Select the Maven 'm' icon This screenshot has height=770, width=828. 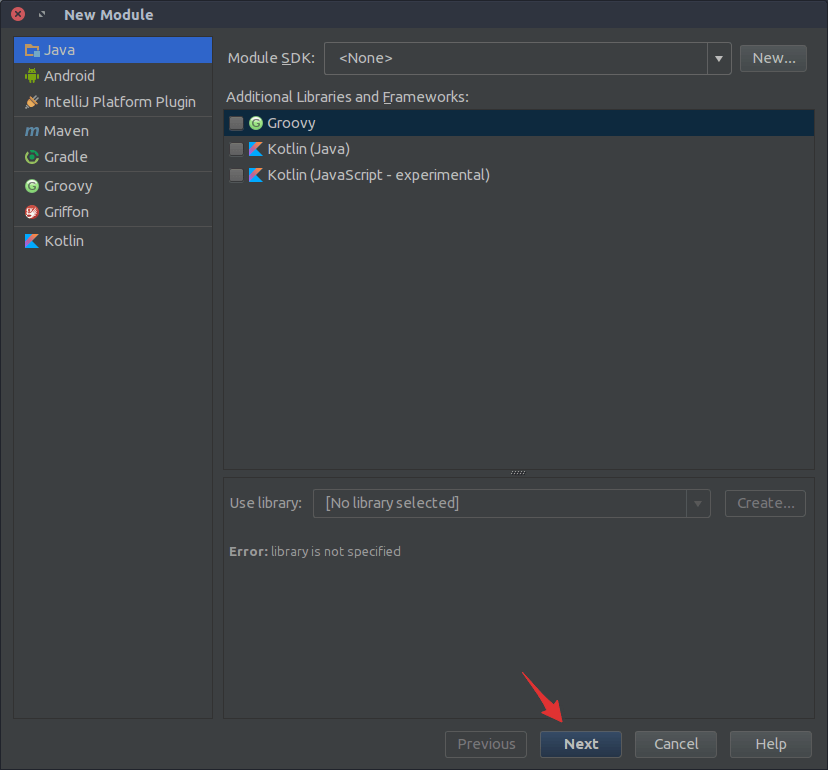[32, 131]
